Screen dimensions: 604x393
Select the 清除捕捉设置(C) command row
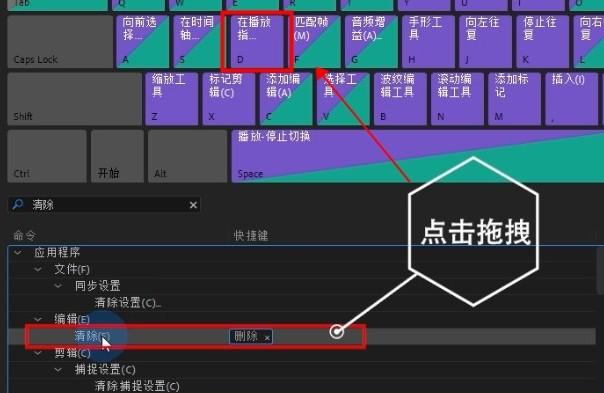302,386
